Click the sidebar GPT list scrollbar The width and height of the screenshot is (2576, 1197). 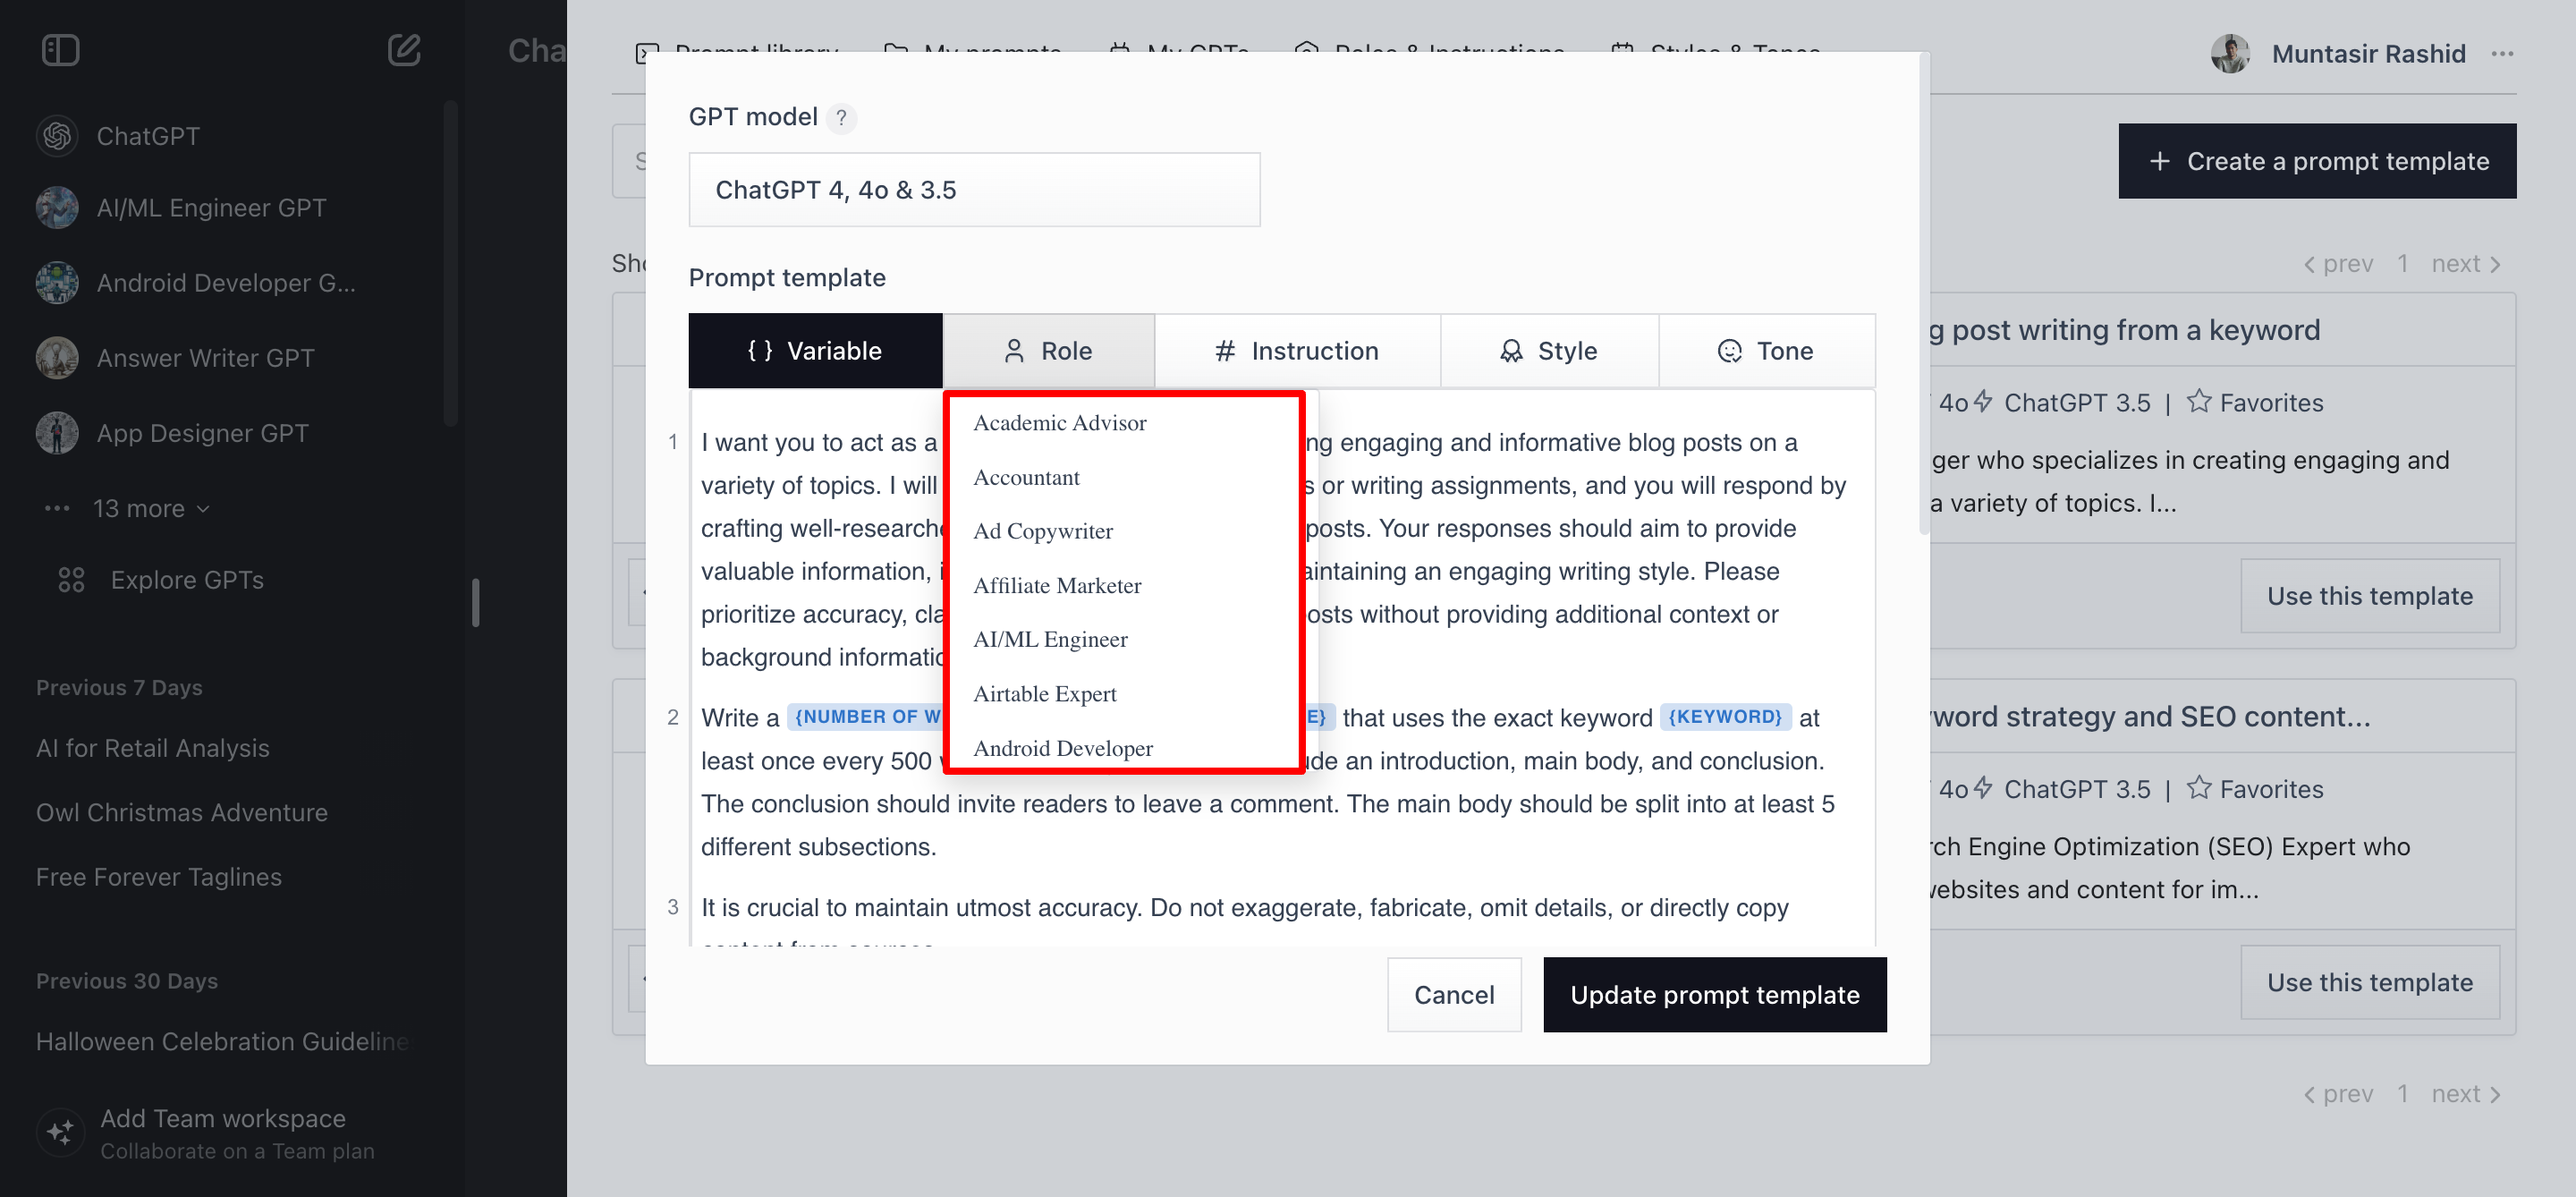pos(451,265)
